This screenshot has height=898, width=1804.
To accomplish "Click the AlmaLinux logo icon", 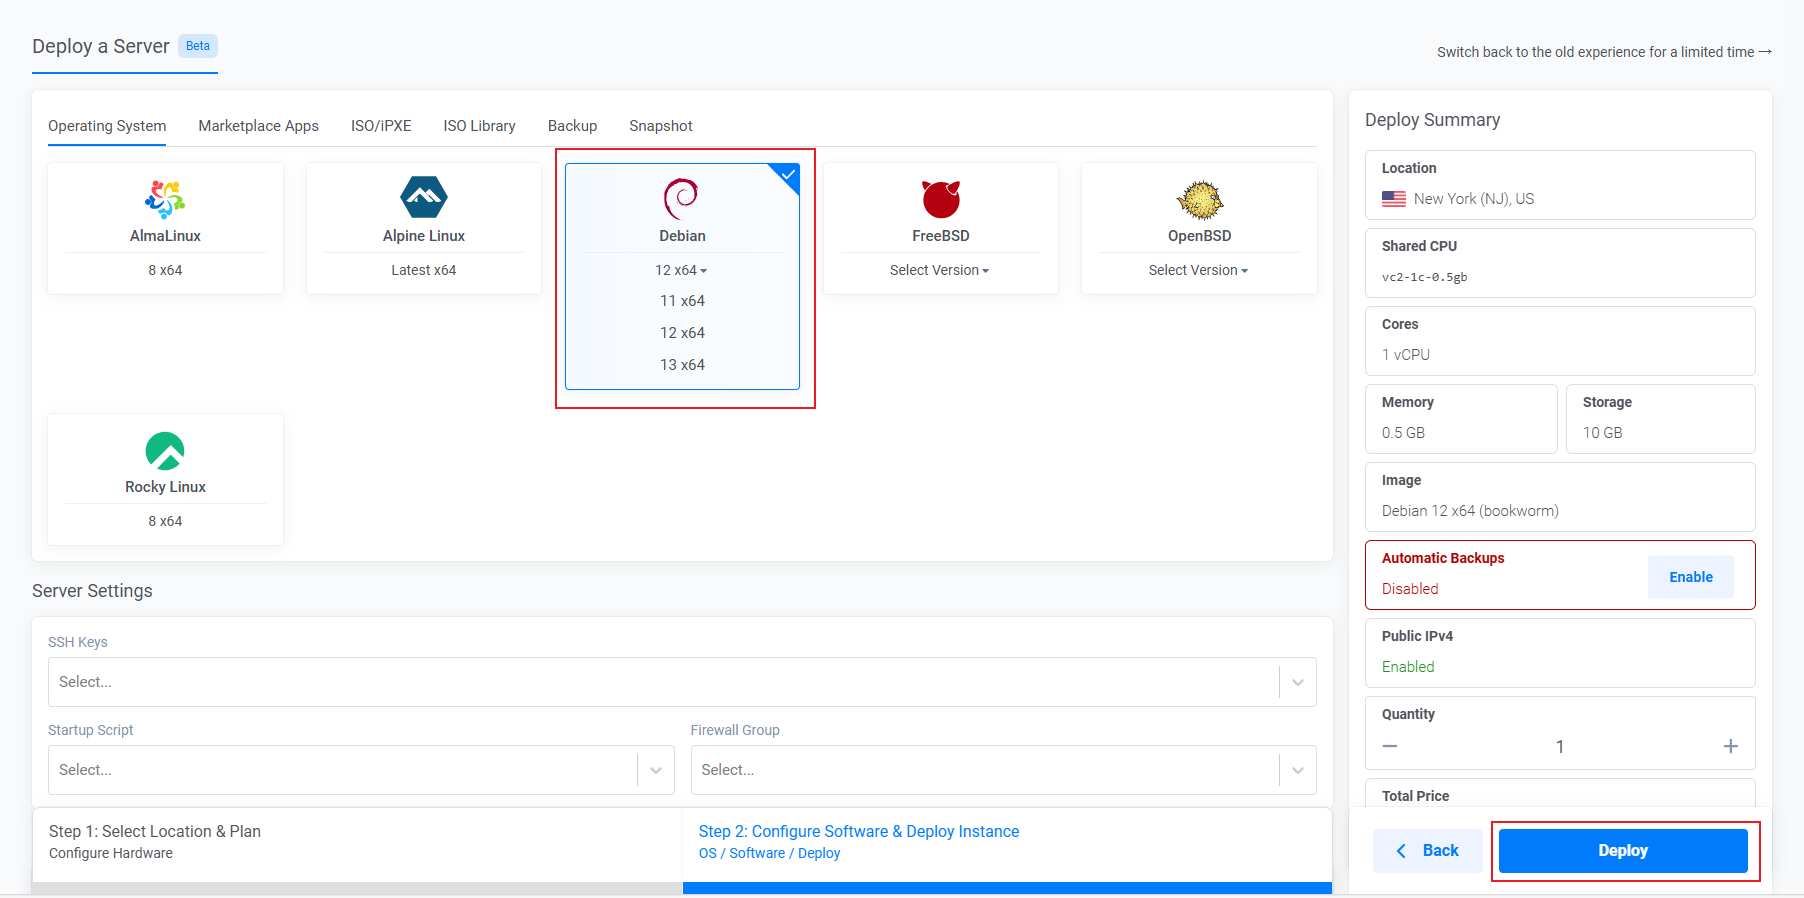I will point(165,199).
